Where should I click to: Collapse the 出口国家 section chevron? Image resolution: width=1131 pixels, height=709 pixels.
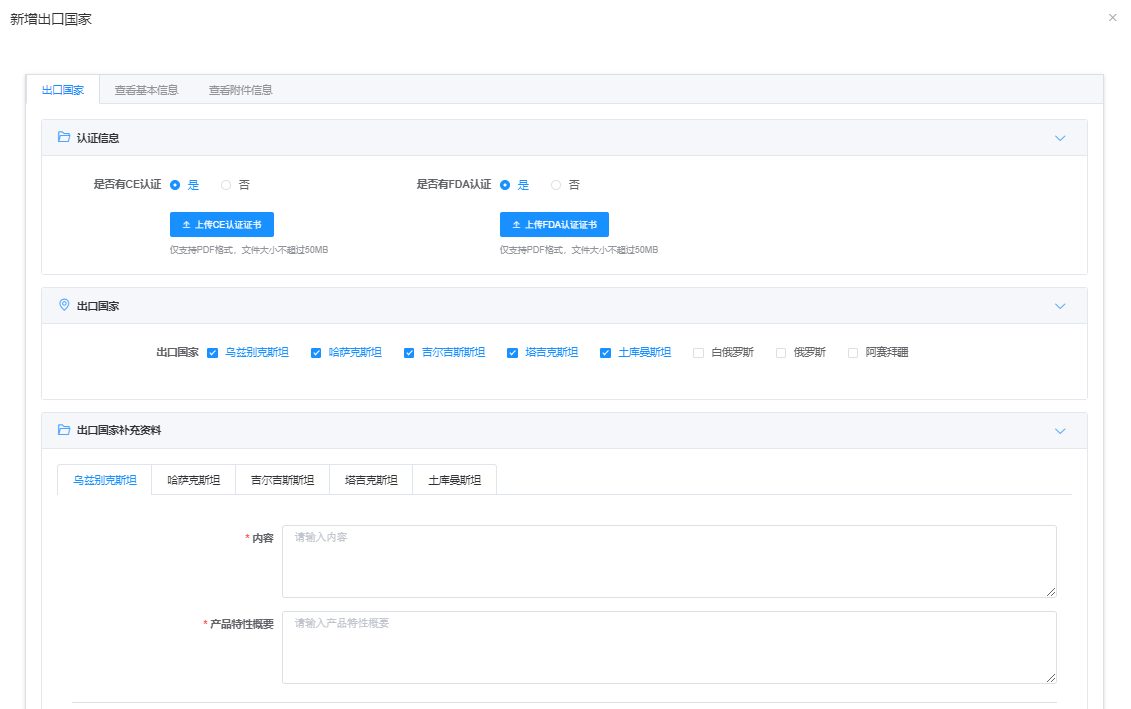(x=1060, y=306)
